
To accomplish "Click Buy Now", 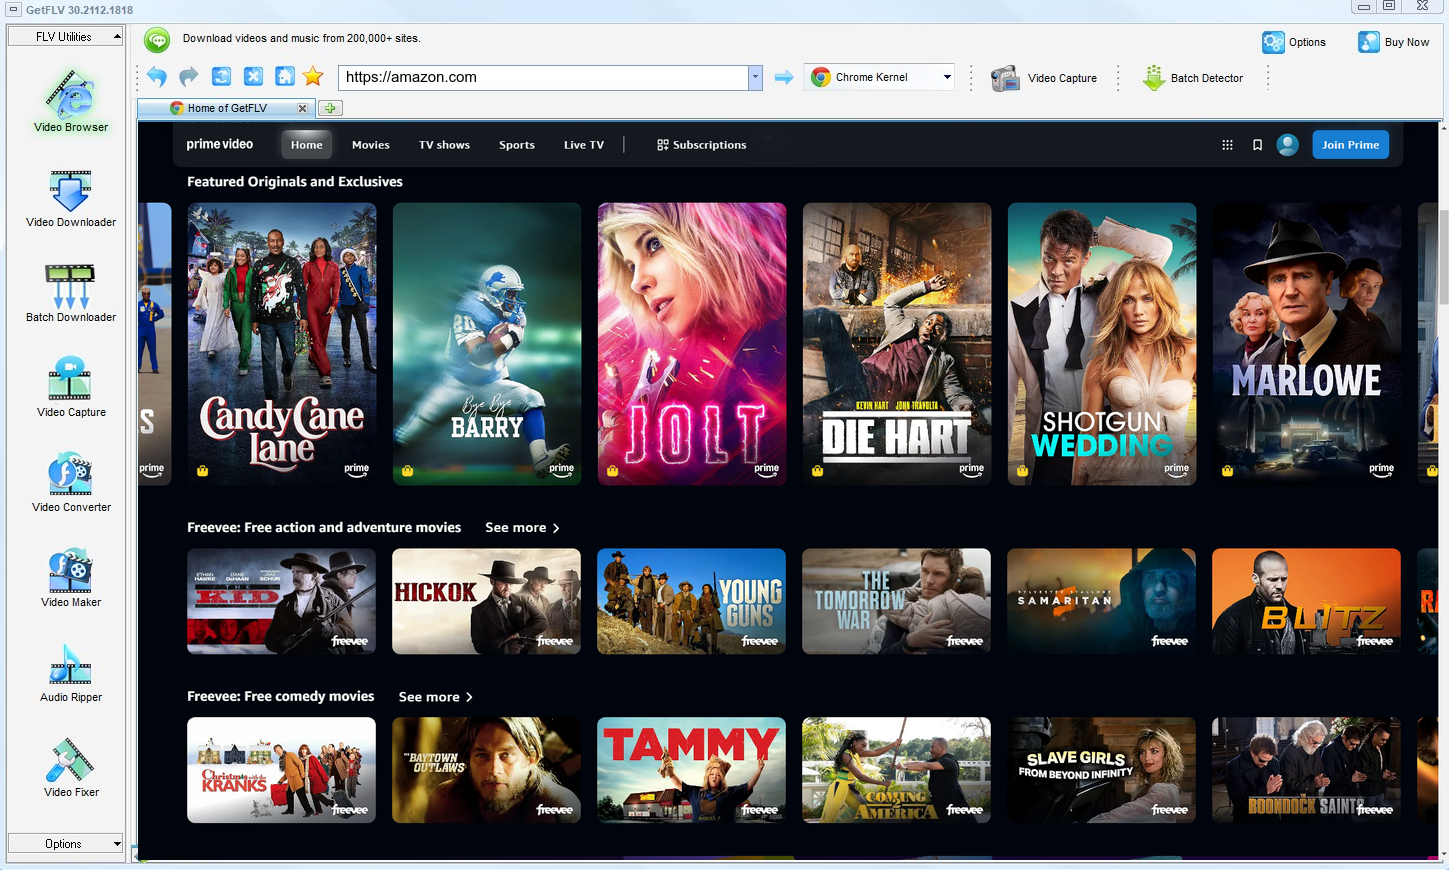I will coord(1394,42).
